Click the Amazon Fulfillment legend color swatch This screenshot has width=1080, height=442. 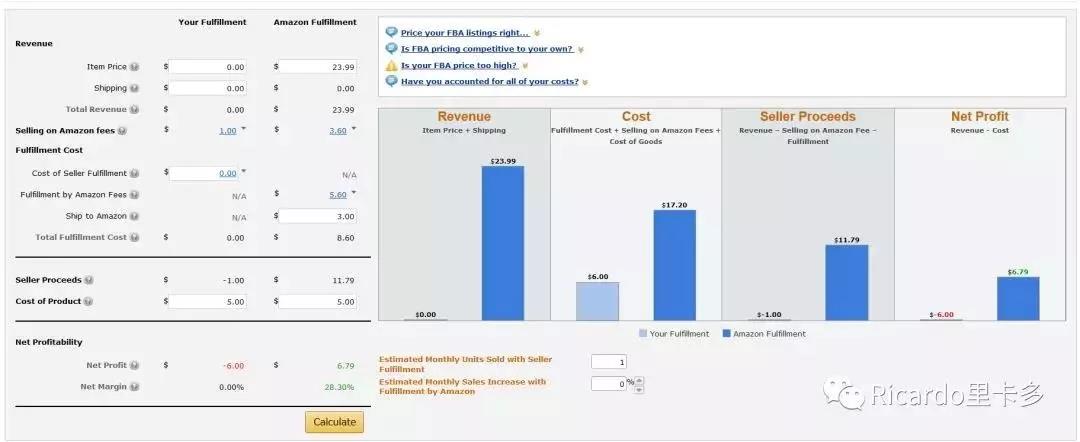click(726, 334)
